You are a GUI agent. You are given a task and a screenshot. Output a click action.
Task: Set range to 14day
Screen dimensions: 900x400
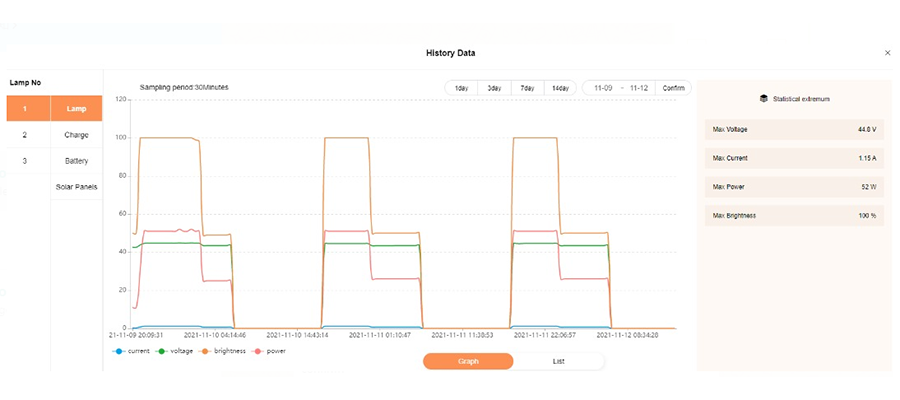pyautogui.click(x=560, y=88)
